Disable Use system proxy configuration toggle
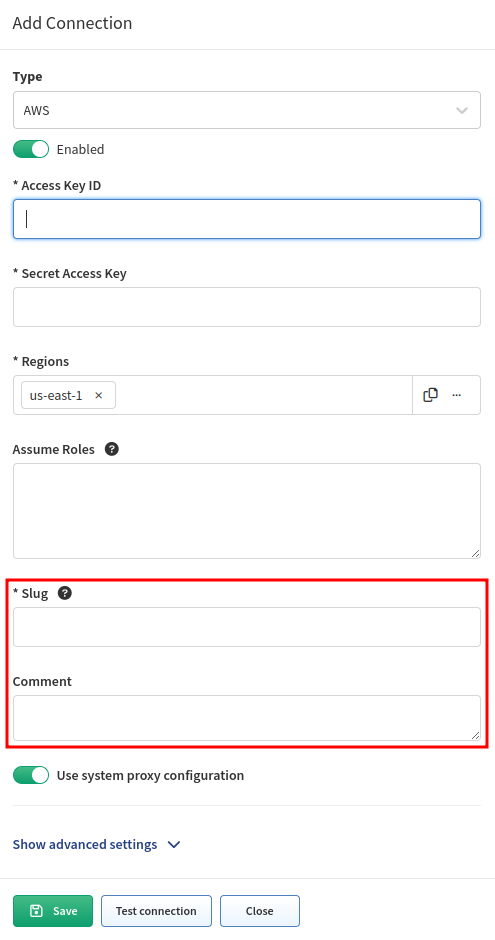This screenshot has height=940, width=495. click(31, 775)
